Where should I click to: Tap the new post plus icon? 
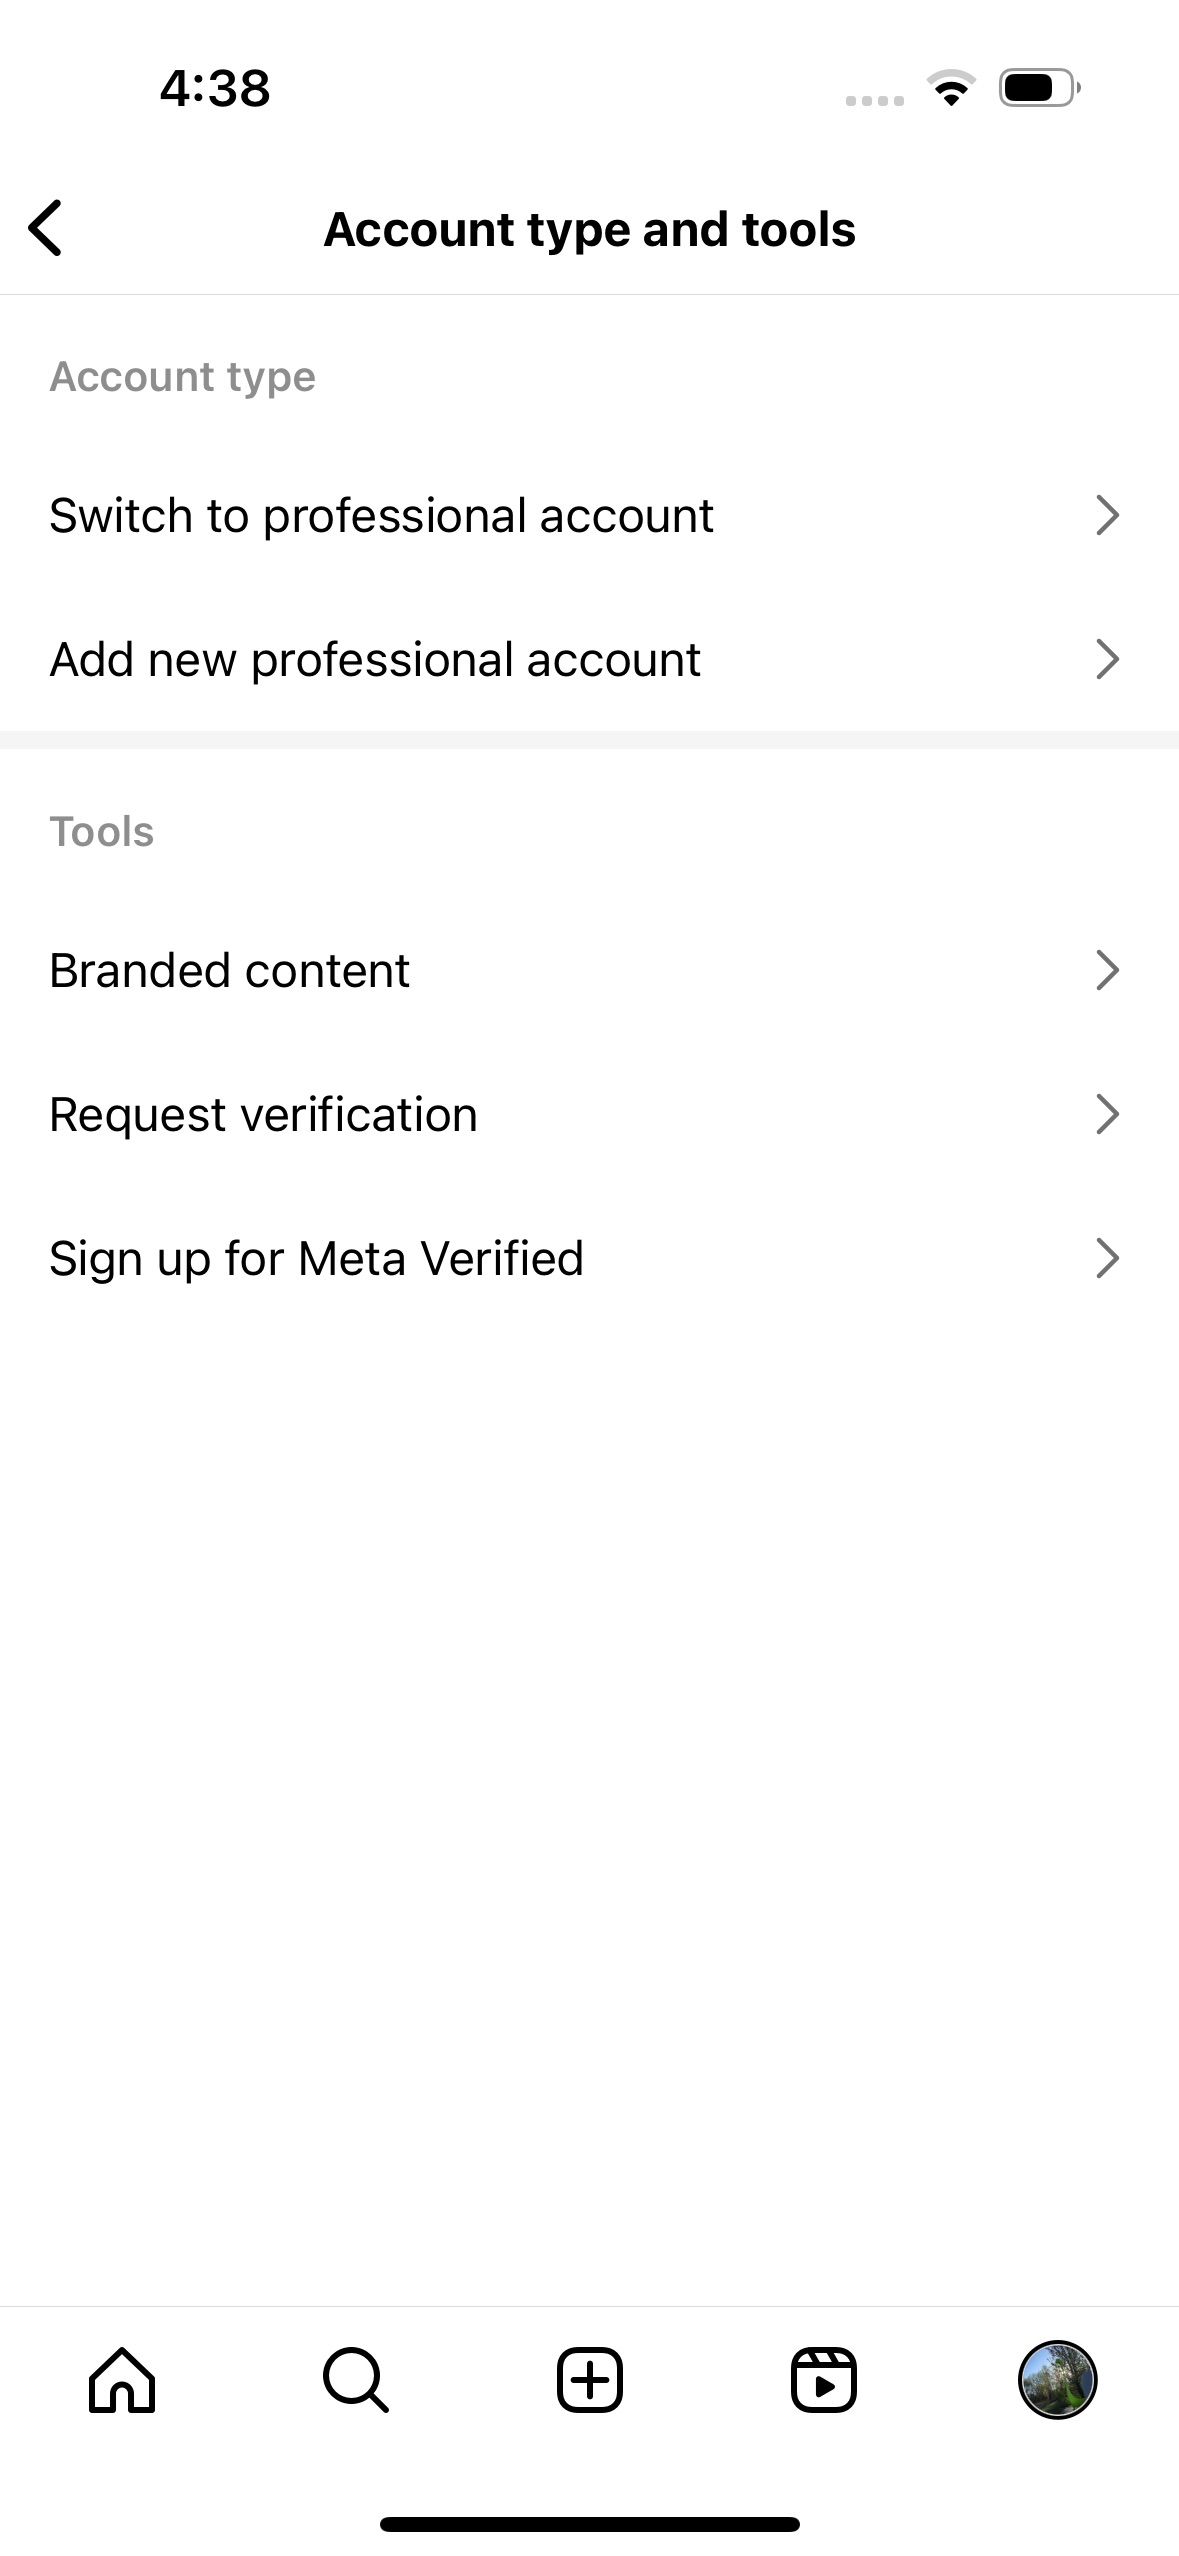point(589,2380)
